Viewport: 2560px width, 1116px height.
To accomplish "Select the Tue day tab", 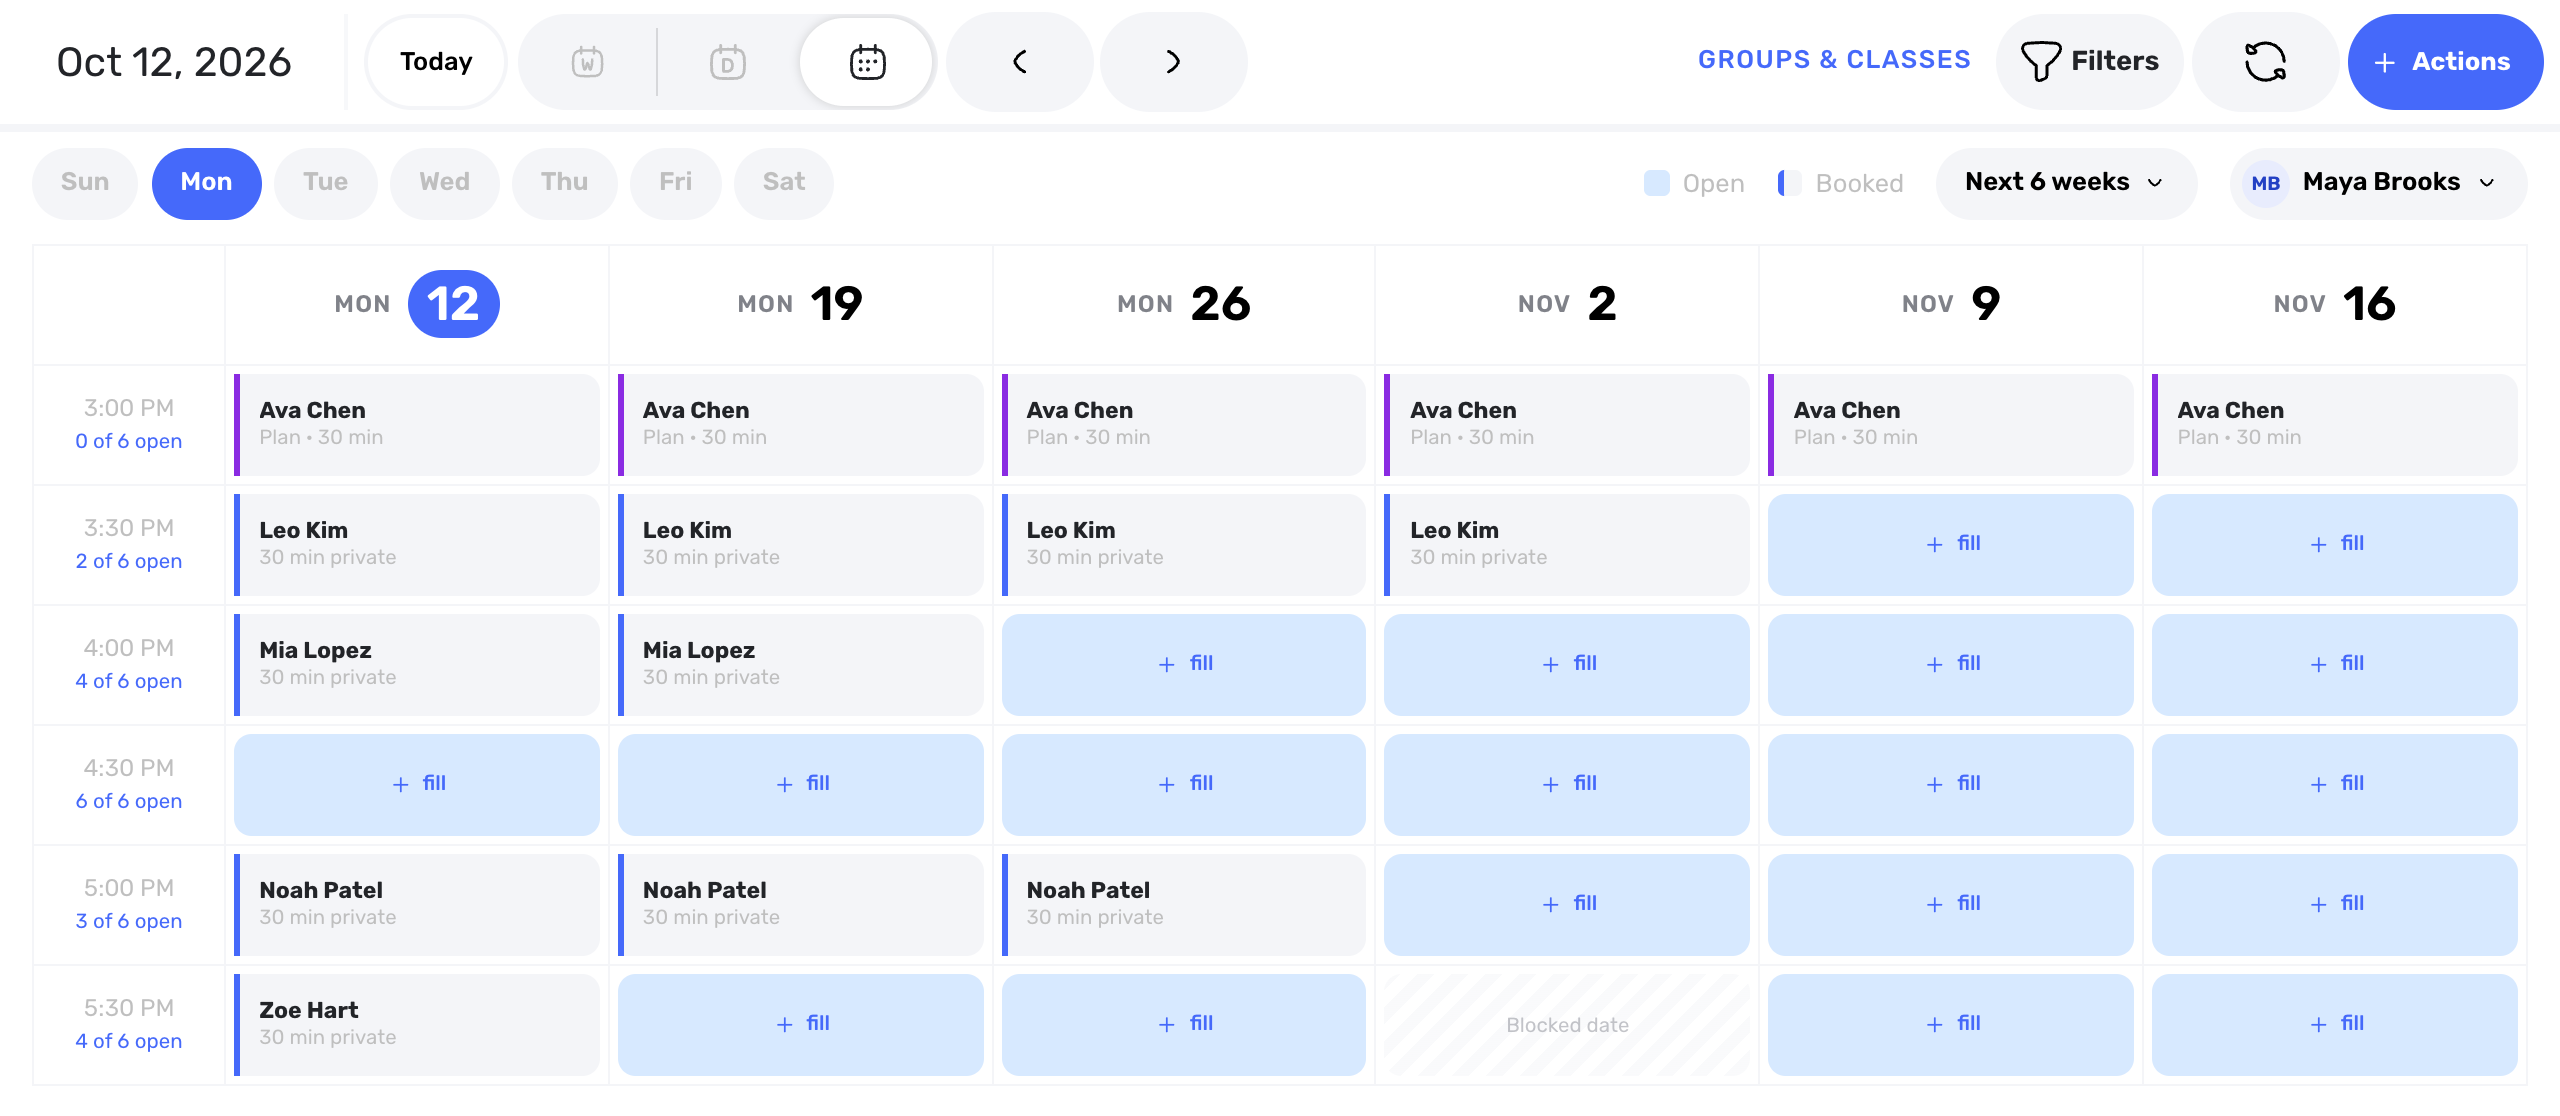I will pos(326,183).
